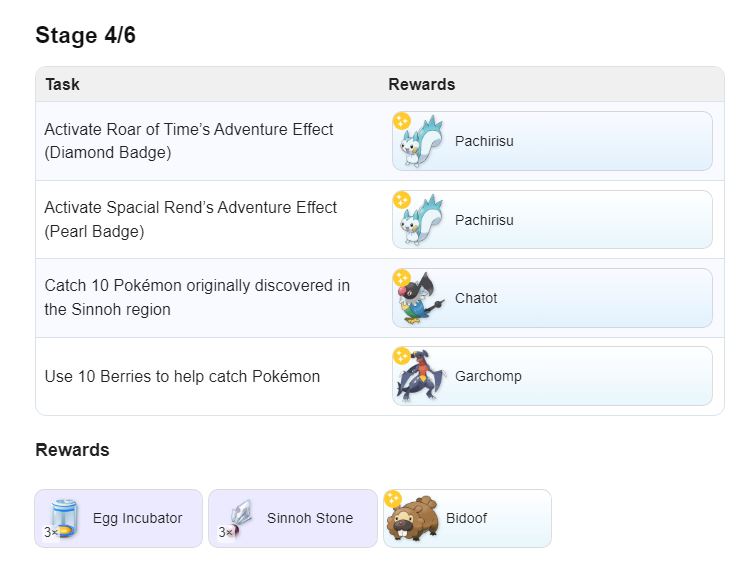Click the Egg Incubator icon
The image size is (741, 565).
click(x=64, y=518)
